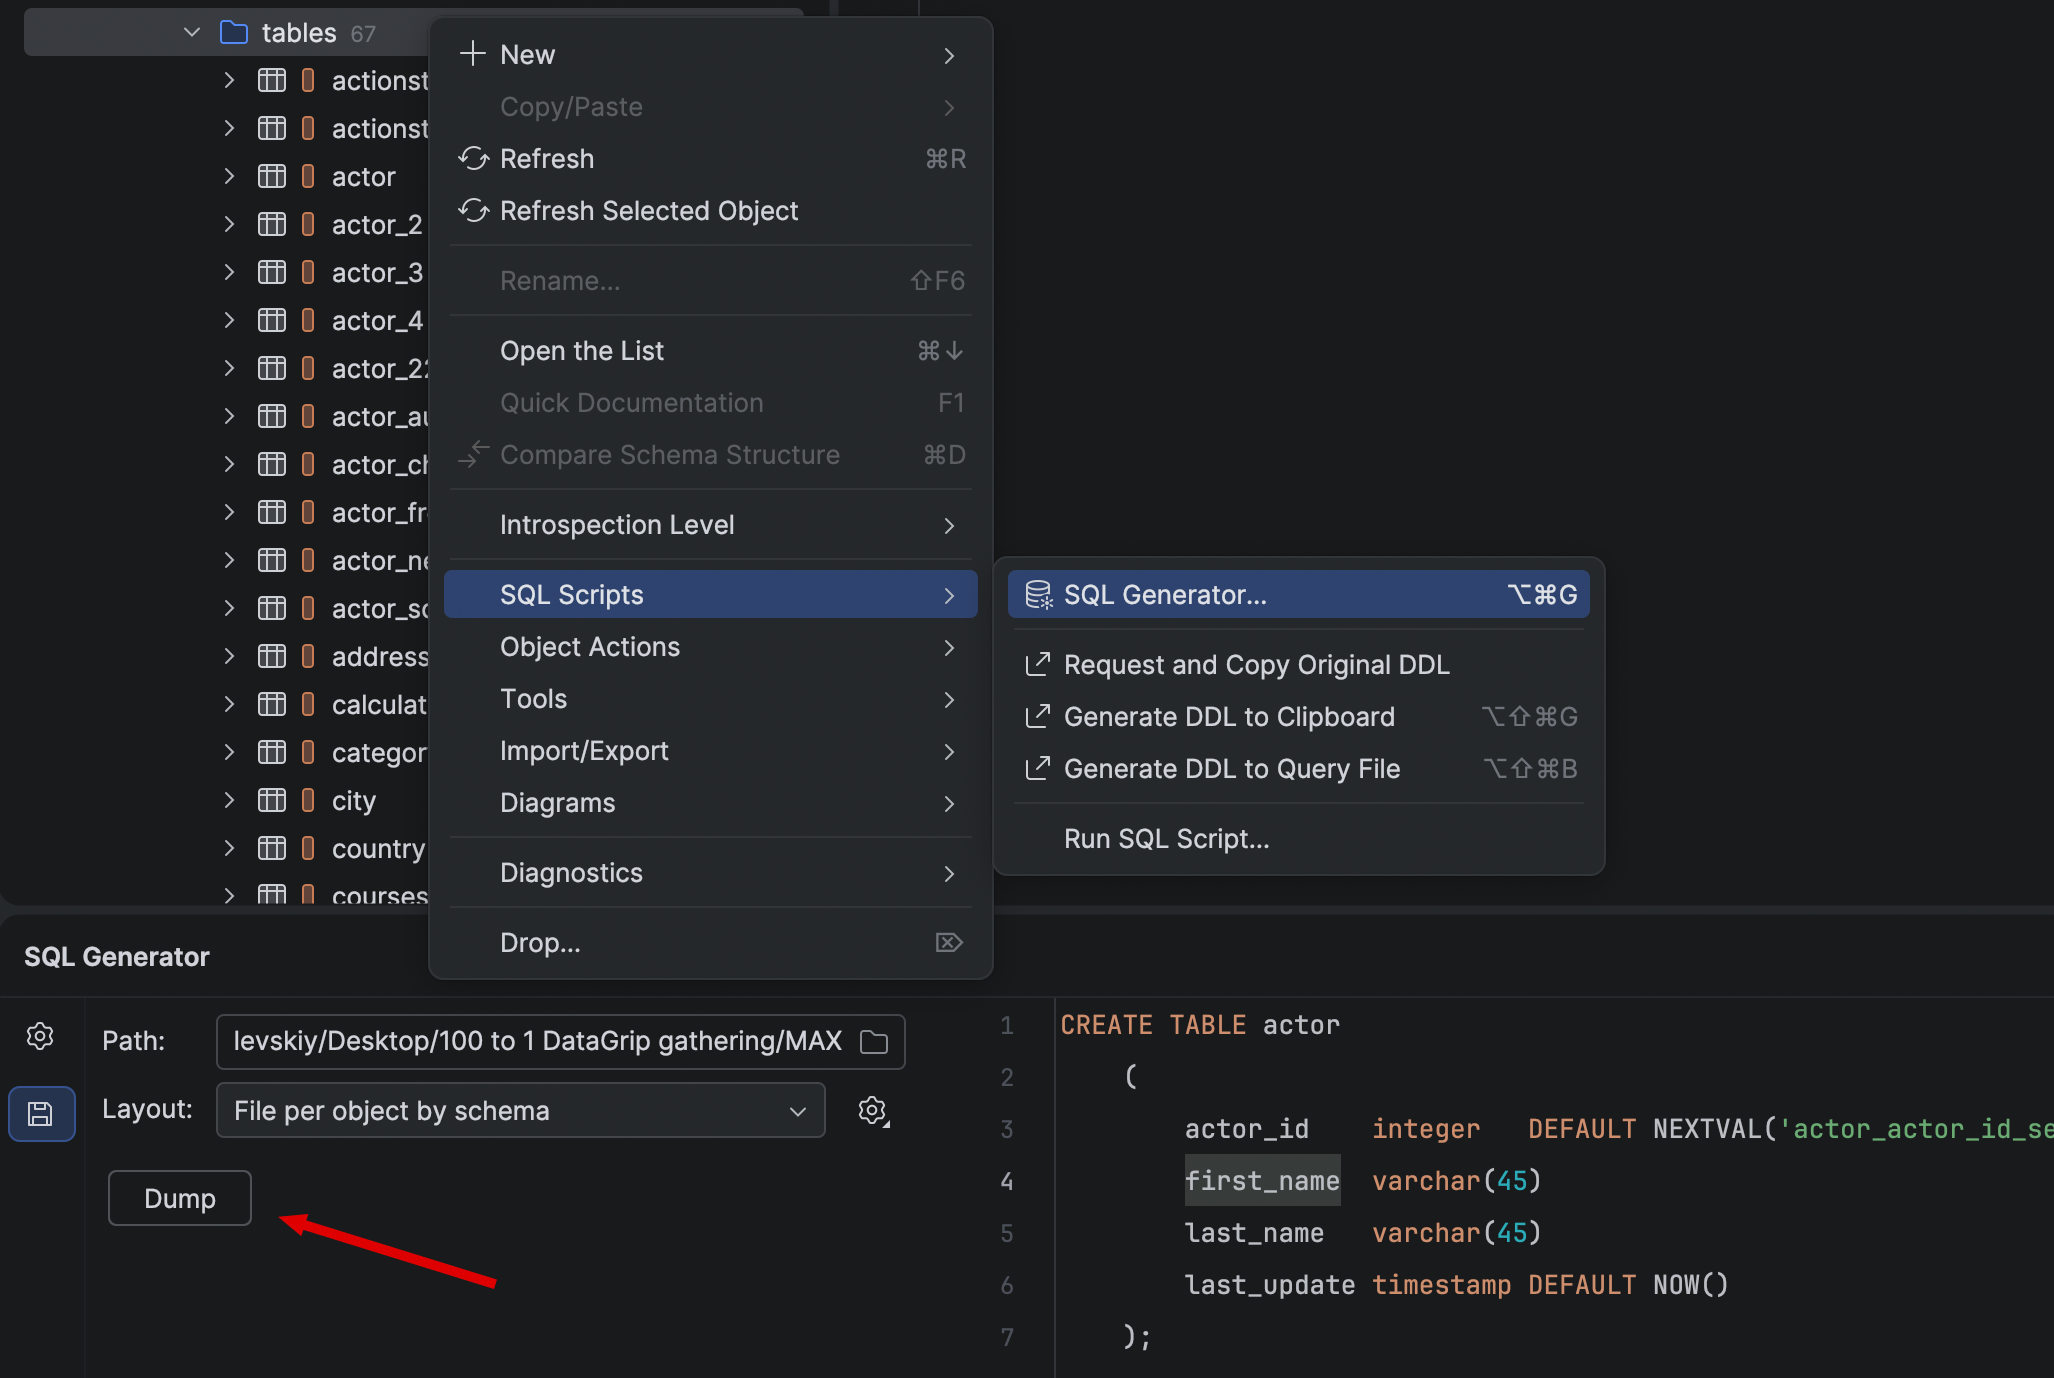Open SQL Generator settings gear on left
Image resolution: width=2054 pixels, height=1378 pixels.
(40, 1036)
